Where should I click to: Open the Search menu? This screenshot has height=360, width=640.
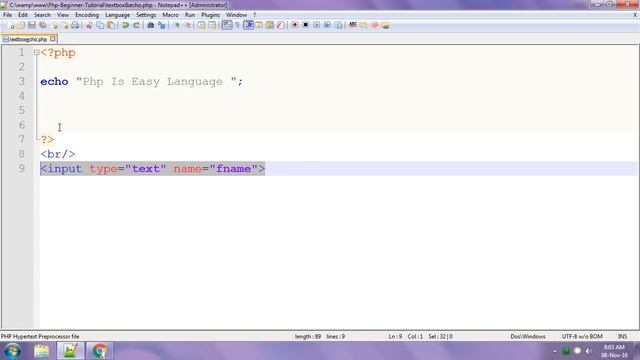(42, 15)
